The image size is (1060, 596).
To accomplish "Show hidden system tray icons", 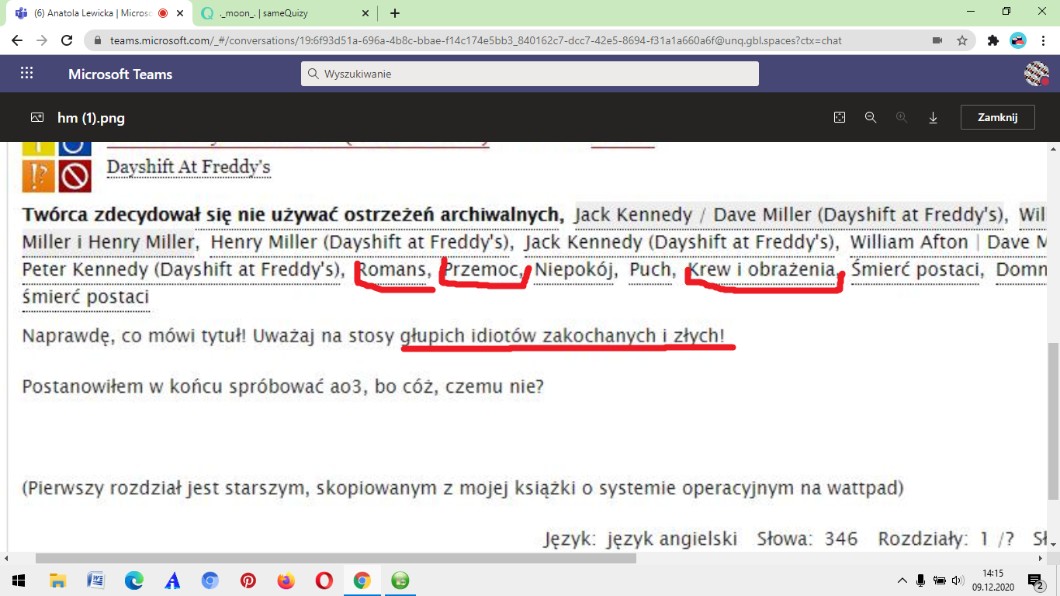I will pos(902,580).
